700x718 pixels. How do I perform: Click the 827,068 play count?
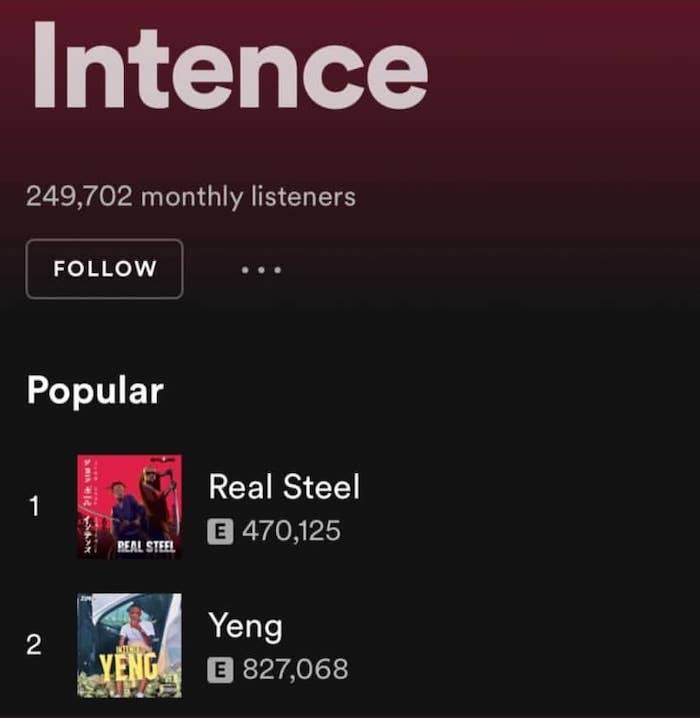click(x=295, y=669)
